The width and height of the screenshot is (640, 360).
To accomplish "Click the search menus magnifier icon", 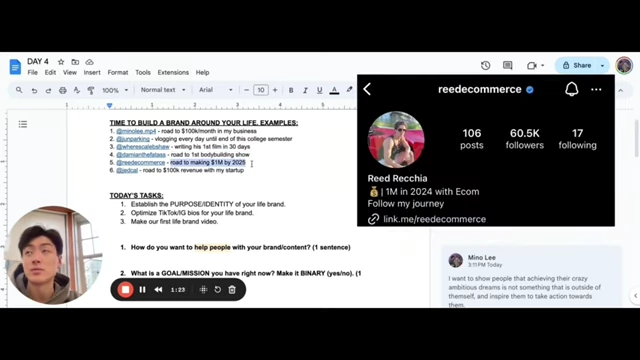I will coord(19,90).
